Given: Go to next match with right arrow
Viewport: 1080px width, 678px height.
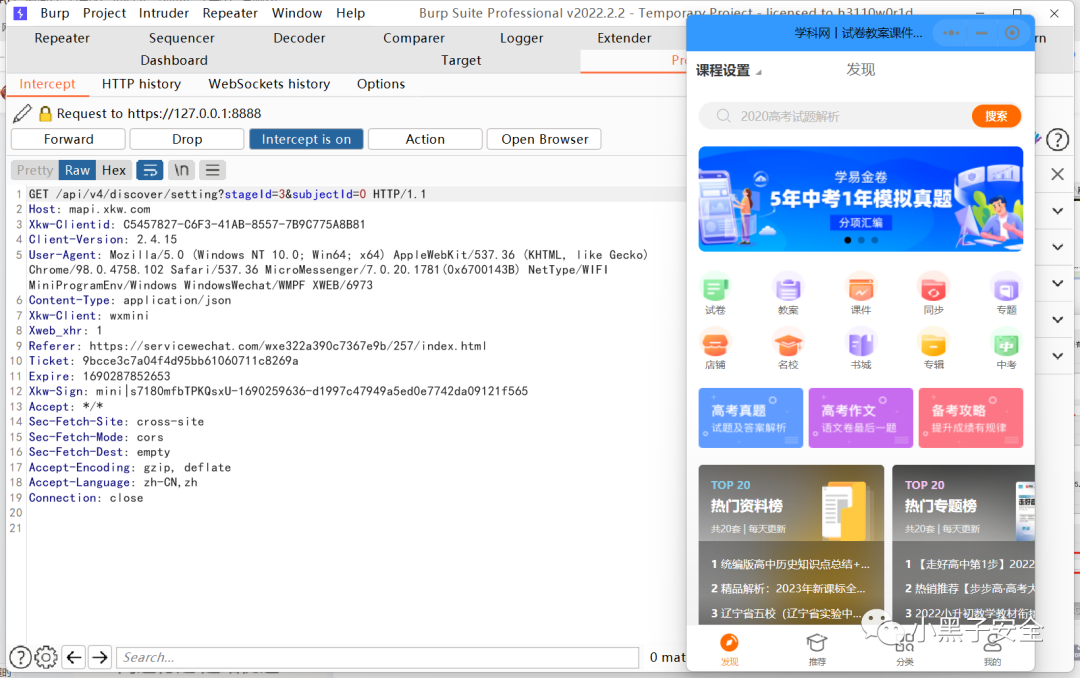Looking at the screenshot, I should (100, 657).
